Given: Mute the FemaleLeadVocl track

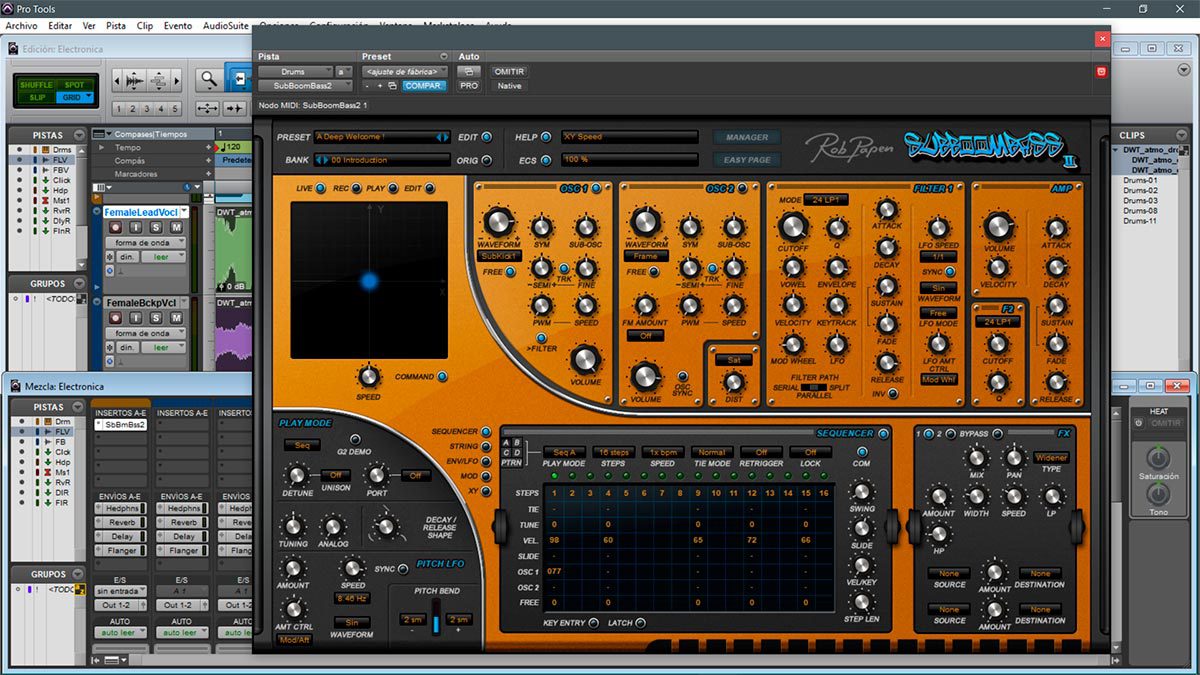Looking at the screenshot, I should point(176,228).
